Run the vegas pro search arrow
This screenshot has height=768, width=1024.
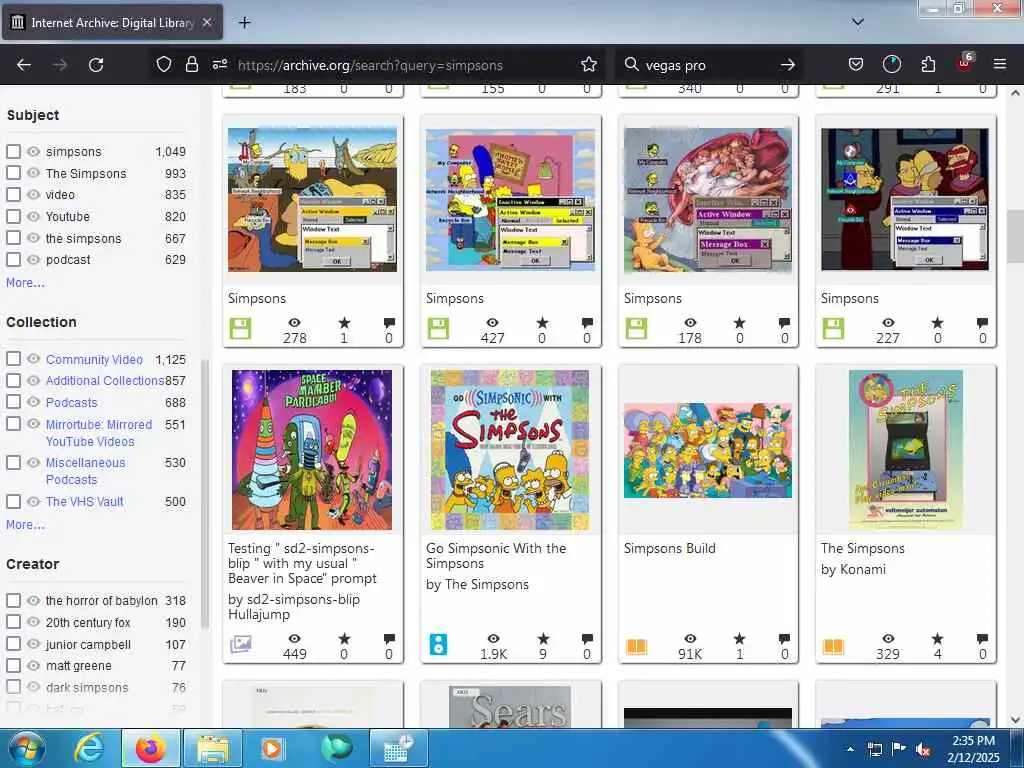click(788, 65)
